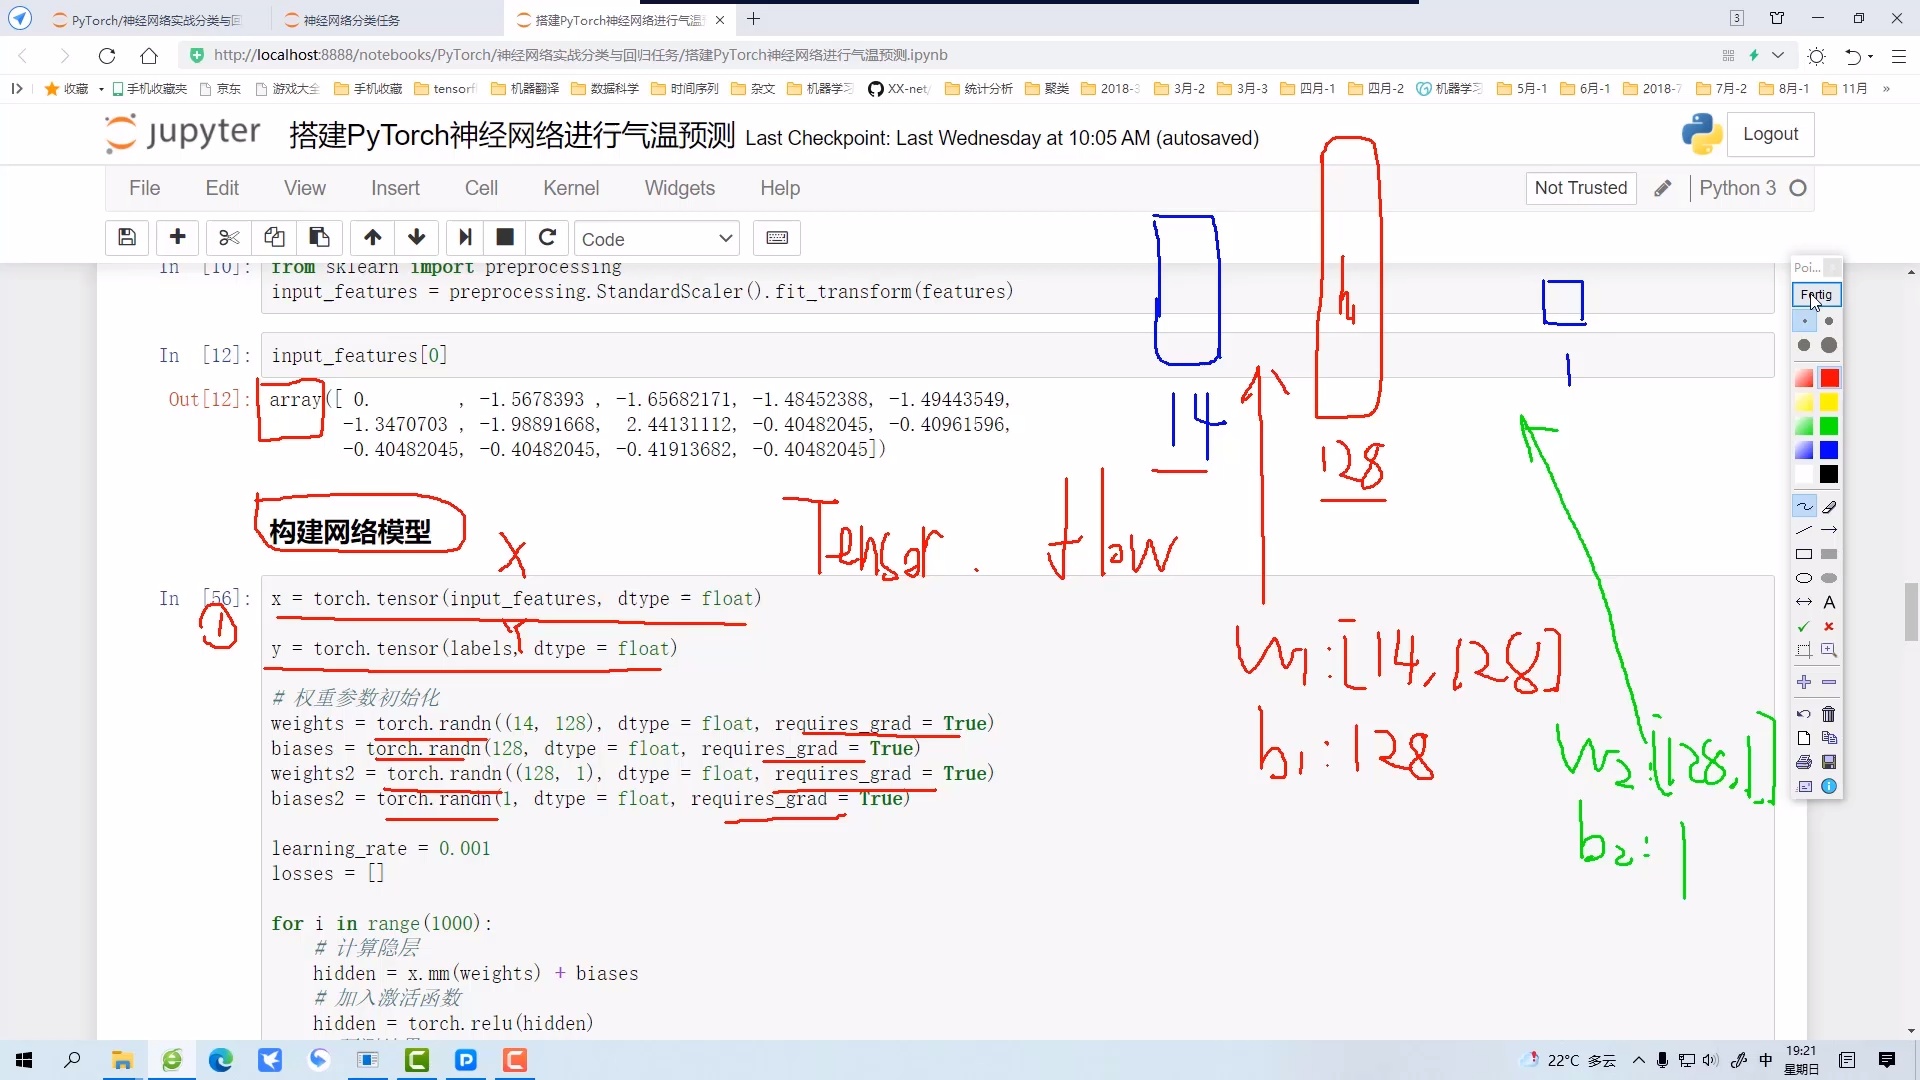This screenshot has width=1920, height=1080.
Task: Select the eraser in the annotation panel
Action: 1831,506
